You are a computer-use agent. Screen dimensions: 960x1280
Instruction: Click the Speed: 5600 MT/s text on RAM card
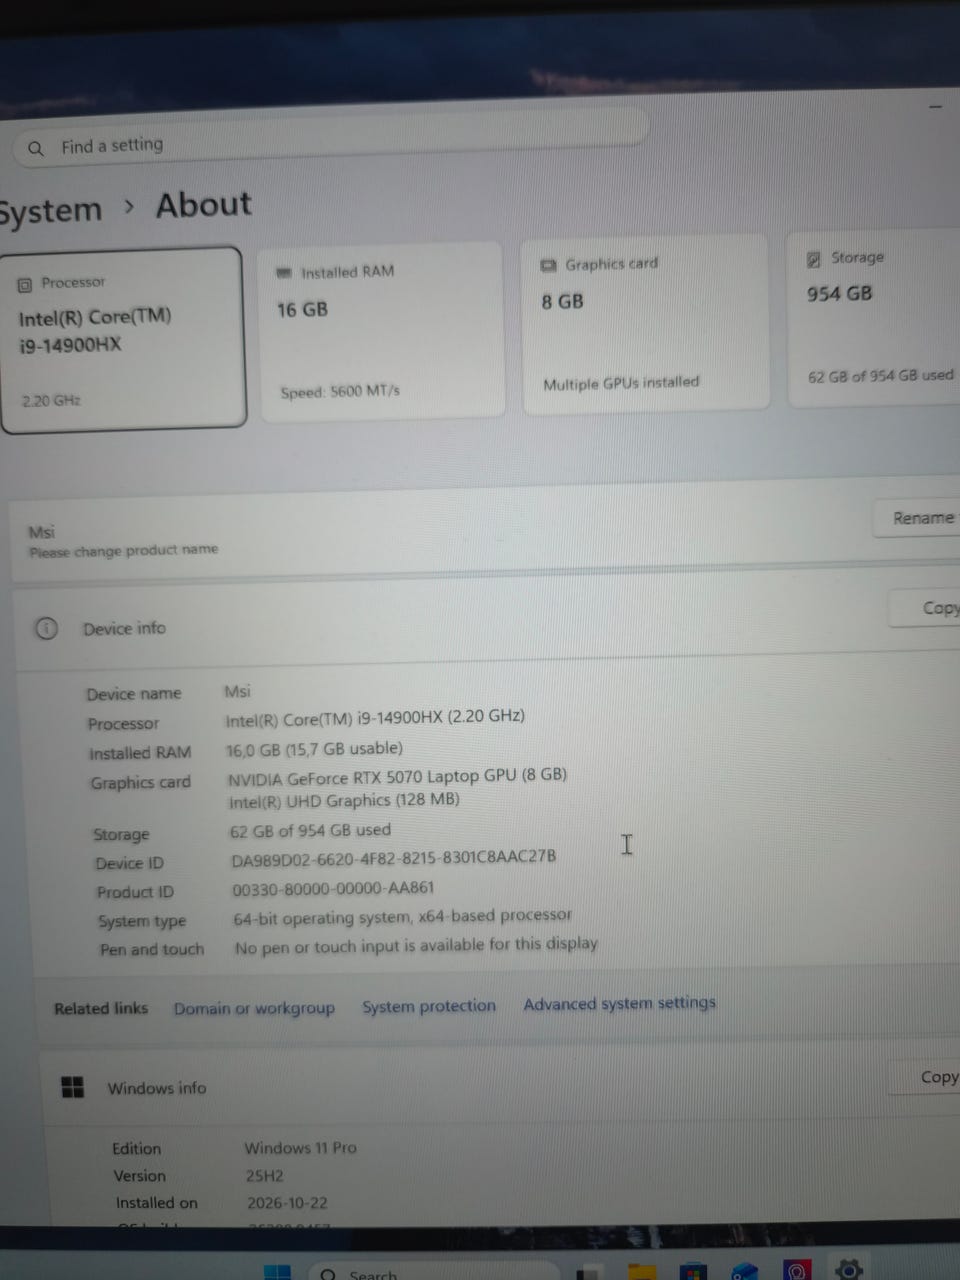[x=340, y=391]
